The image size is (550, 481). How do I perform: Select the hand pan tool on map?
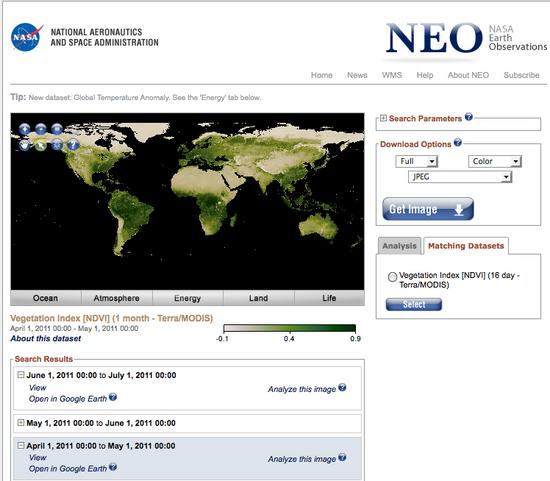pos(25,145)
